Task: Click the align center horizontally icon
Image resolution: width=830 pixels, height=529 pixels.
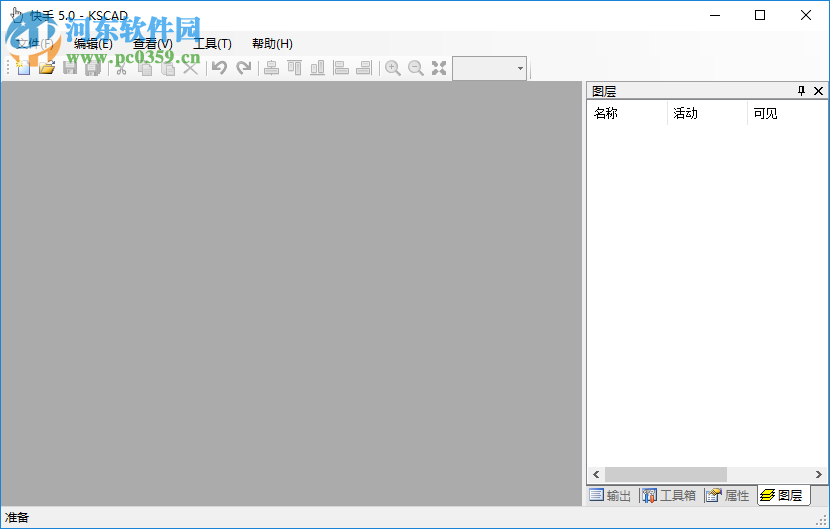Action: coord(272,68)
